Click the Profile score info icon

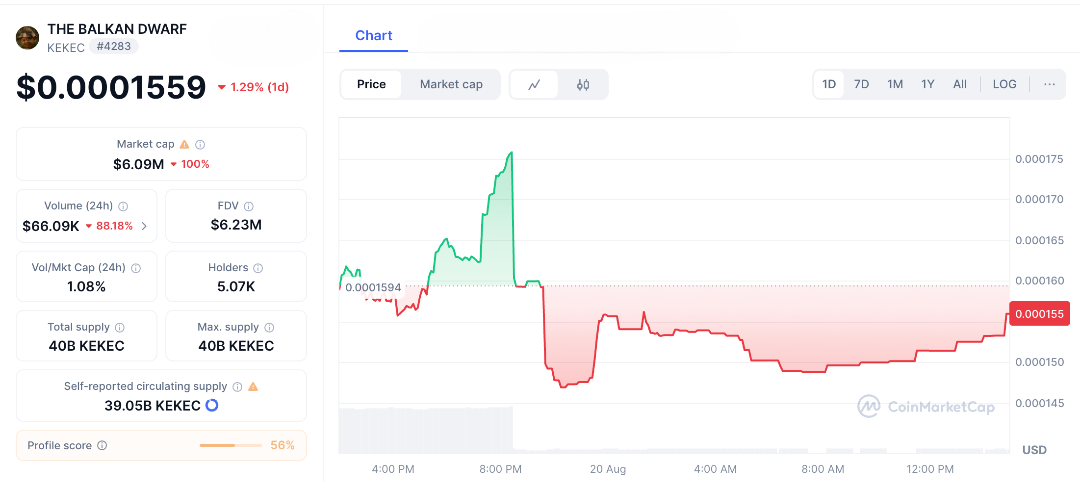[x=102, y=446]
